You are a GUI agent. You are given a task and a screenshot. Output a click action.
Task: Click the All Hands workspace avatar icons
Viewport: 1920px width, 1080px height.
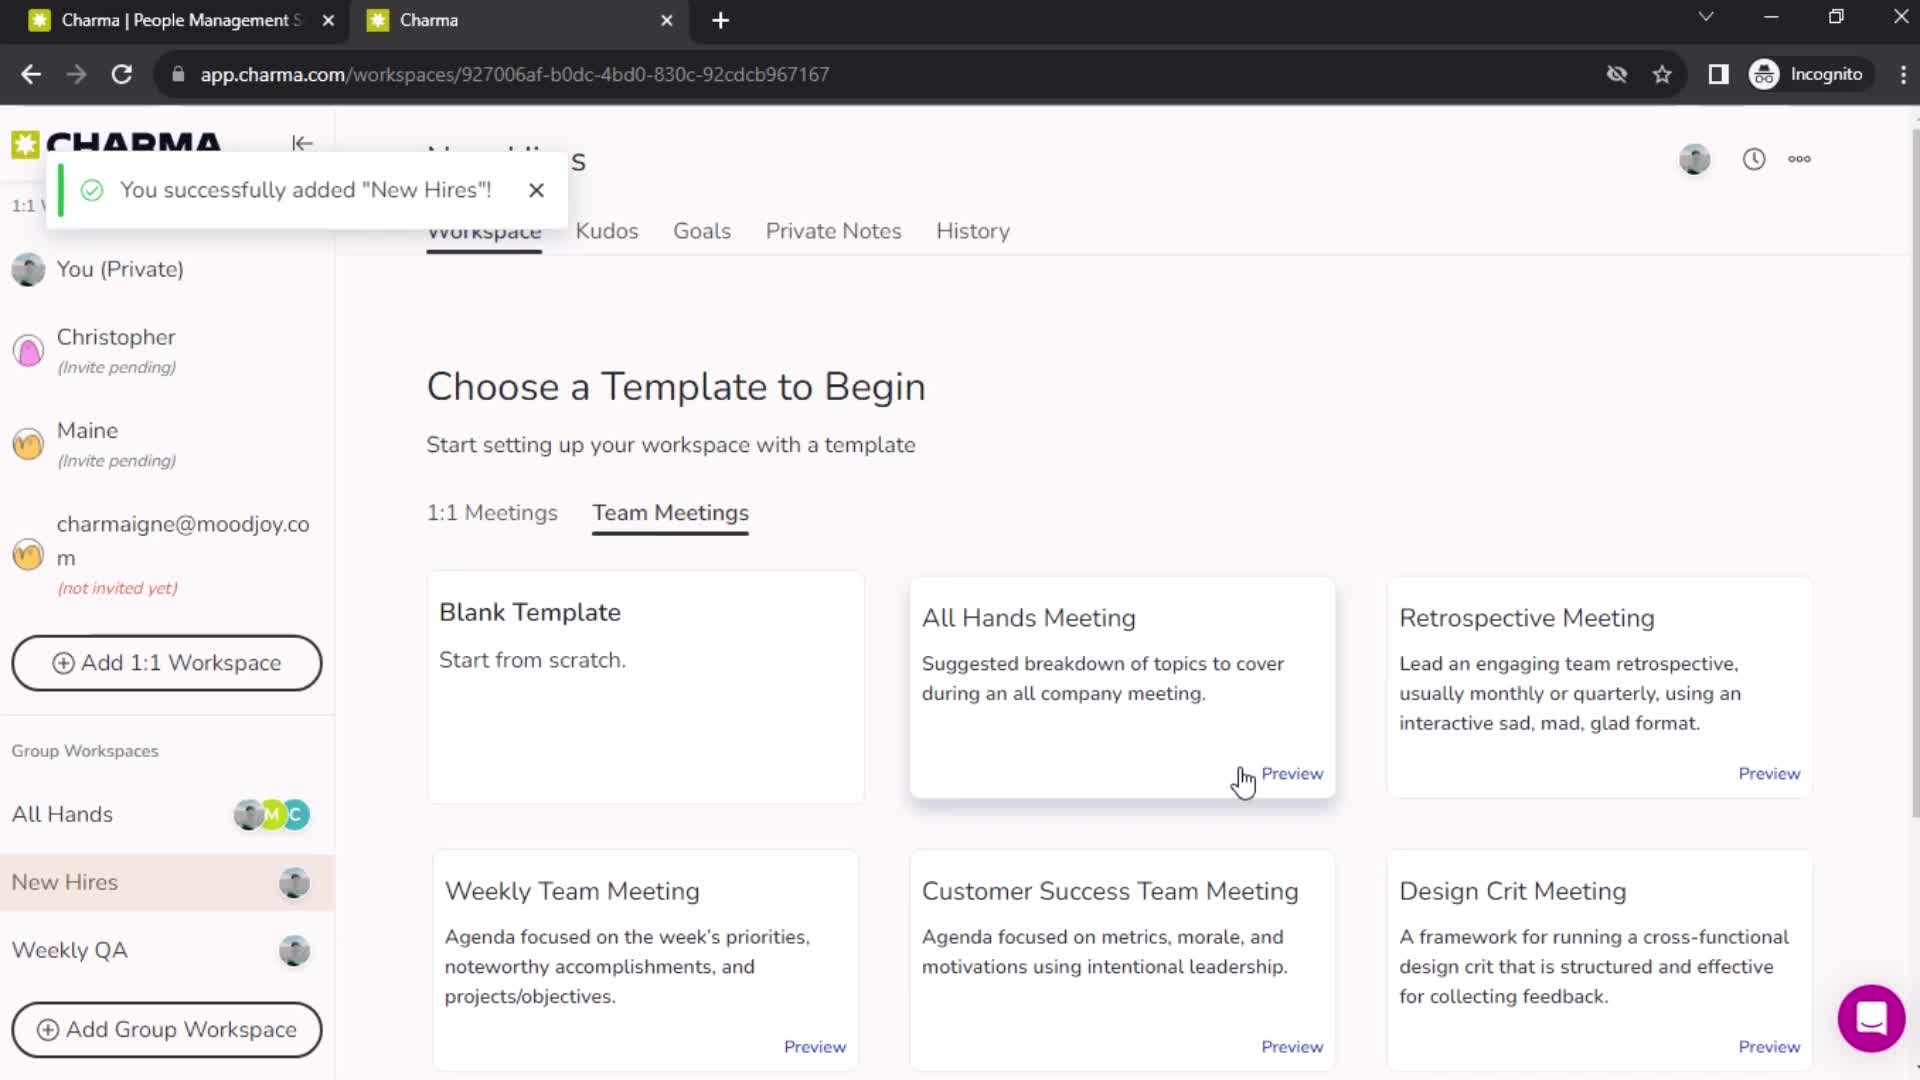pyautogui.click(x=270, y=814)
